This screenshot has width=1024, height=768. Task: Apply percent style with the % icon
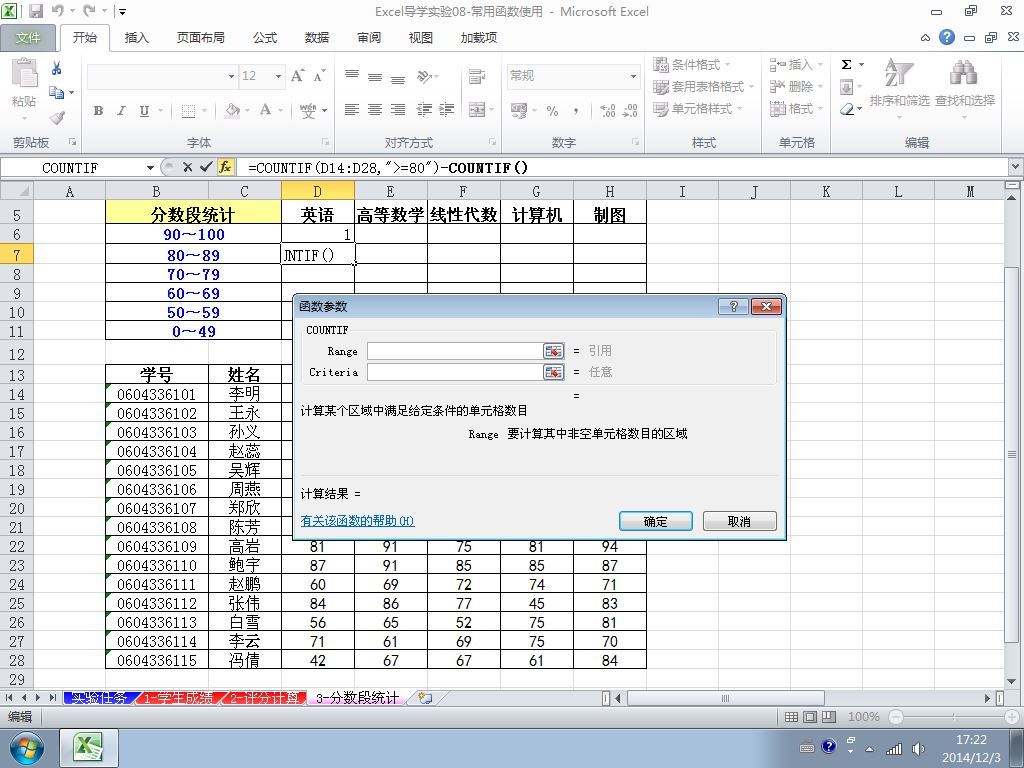point(552,111)
